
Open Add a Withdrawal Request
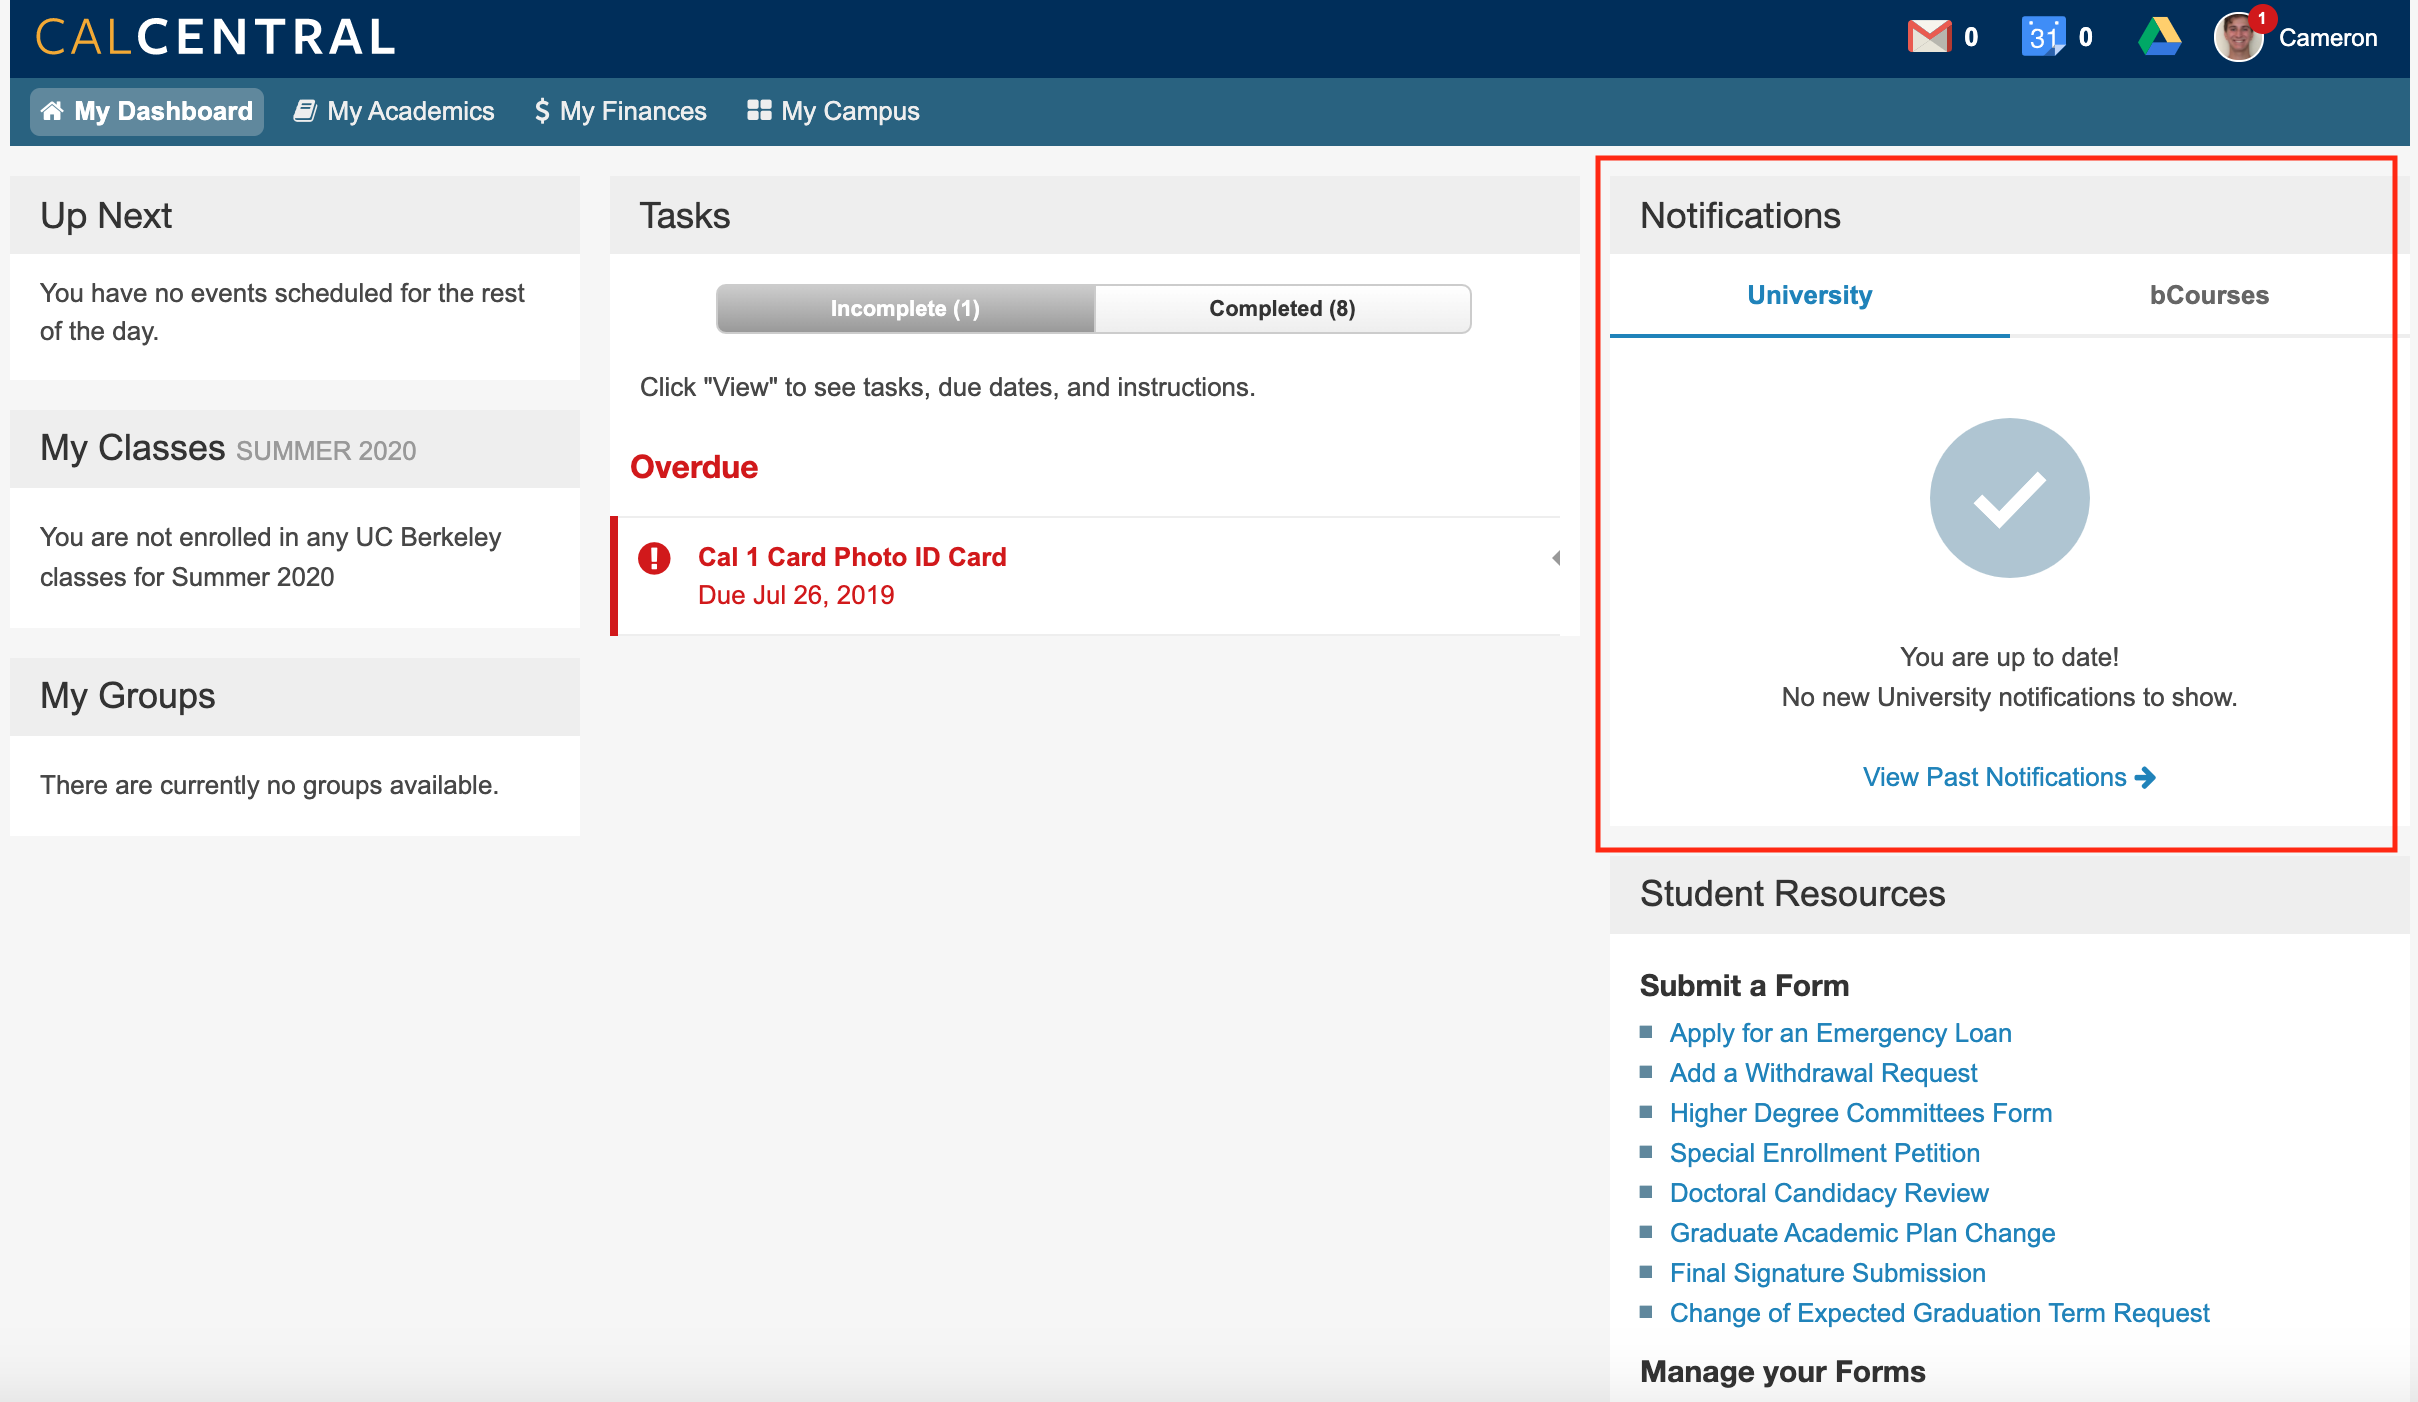click(1823, 1073)
